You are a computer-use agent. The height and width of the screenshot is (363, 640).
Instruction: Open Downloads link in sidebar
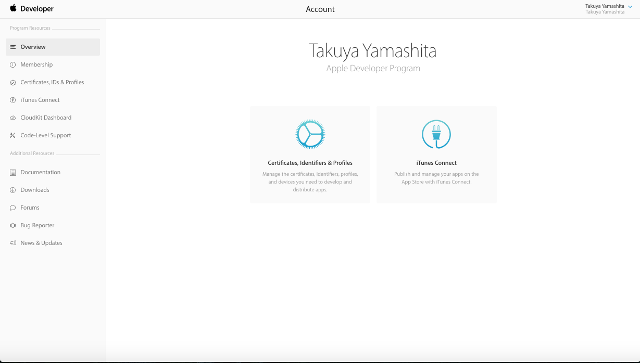pos(35,190)
